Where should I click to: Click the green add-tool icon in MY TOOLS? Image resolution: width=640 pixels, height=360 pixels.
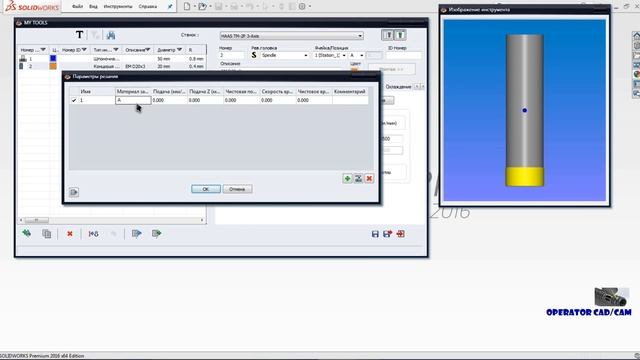point(27,233)
